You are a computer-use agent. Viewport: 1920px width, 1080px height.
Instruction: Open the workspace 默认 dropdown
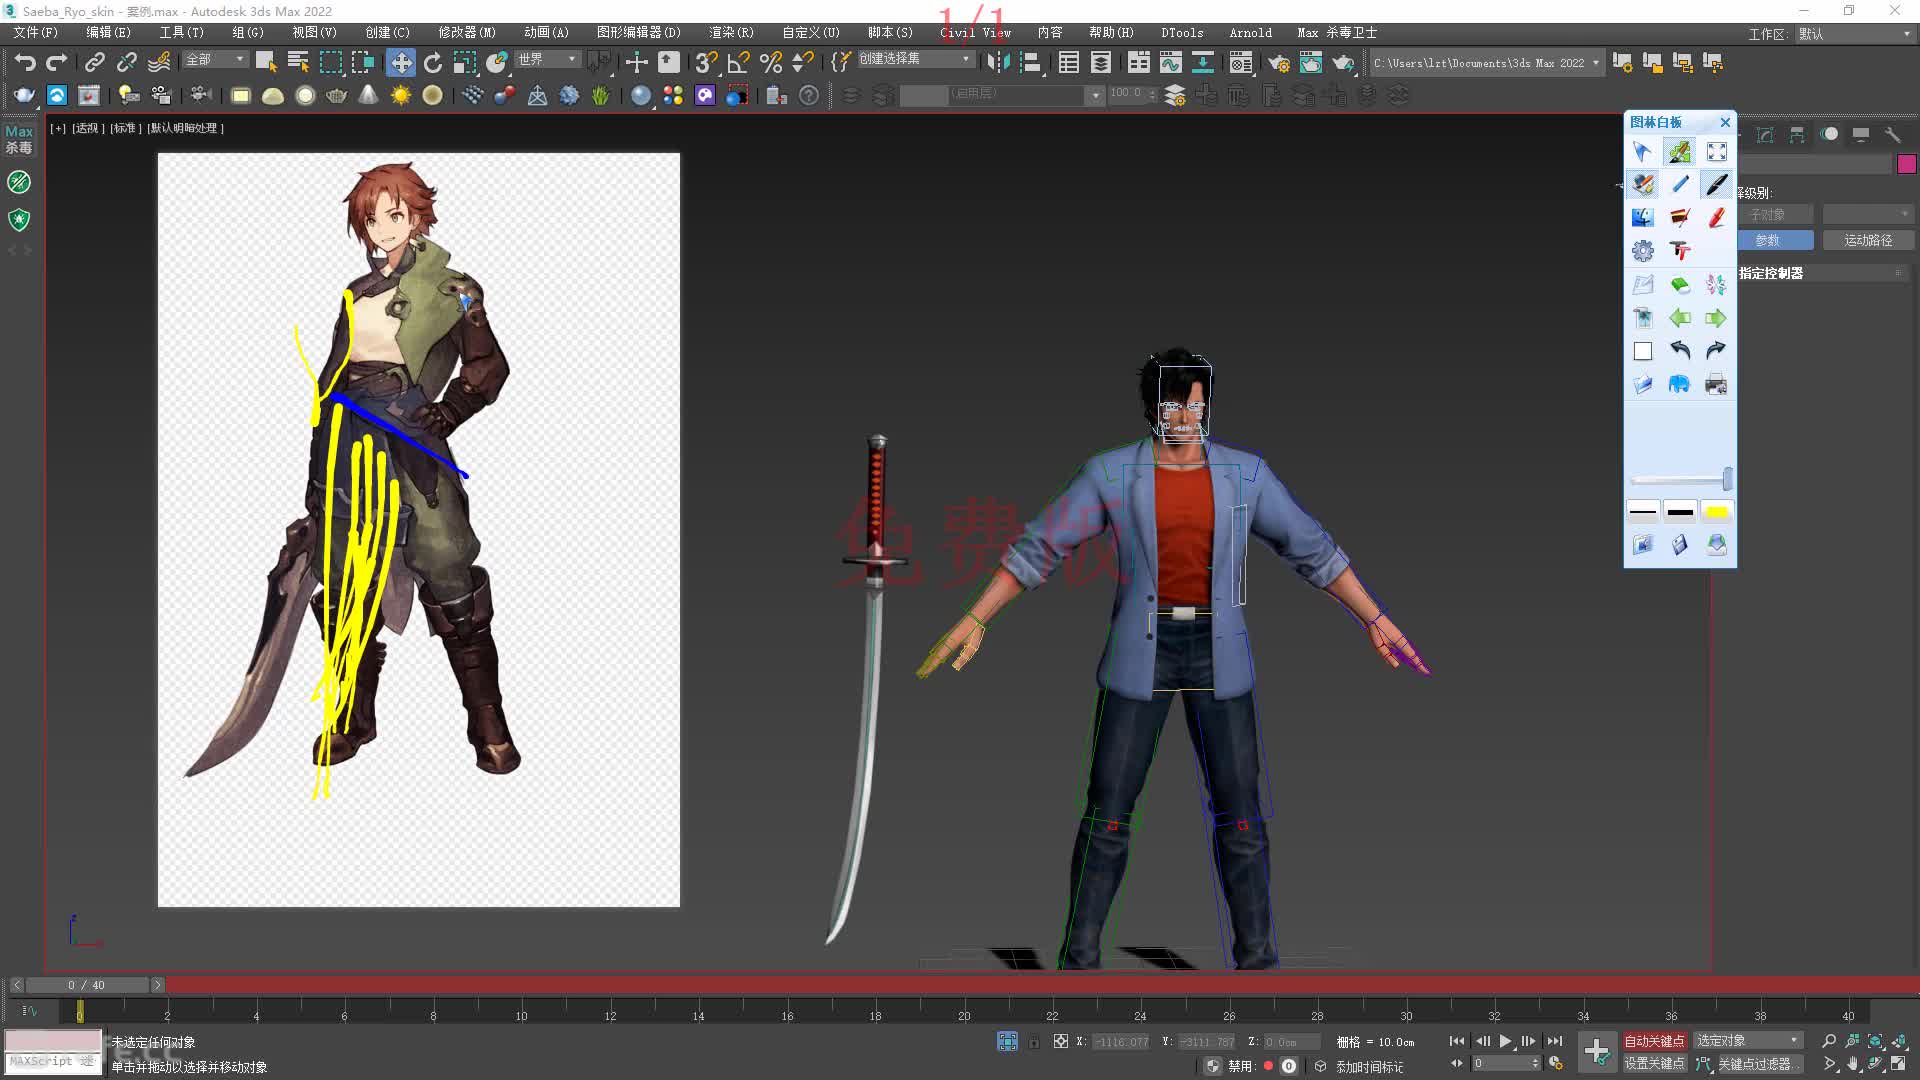pyautogui.click(x=1855, y=34)
